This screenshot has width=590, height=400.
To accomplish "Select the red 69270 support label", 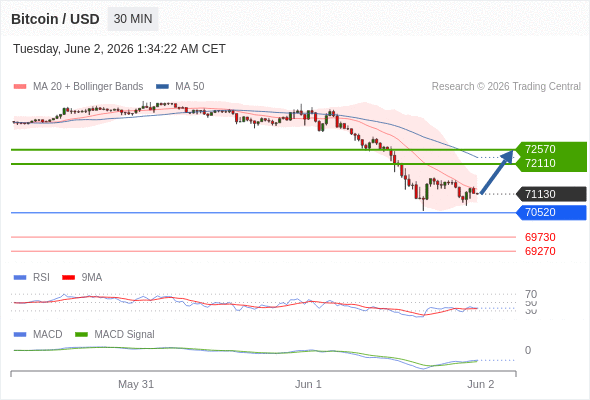I will pyautogui.click(x=540, y=251).
